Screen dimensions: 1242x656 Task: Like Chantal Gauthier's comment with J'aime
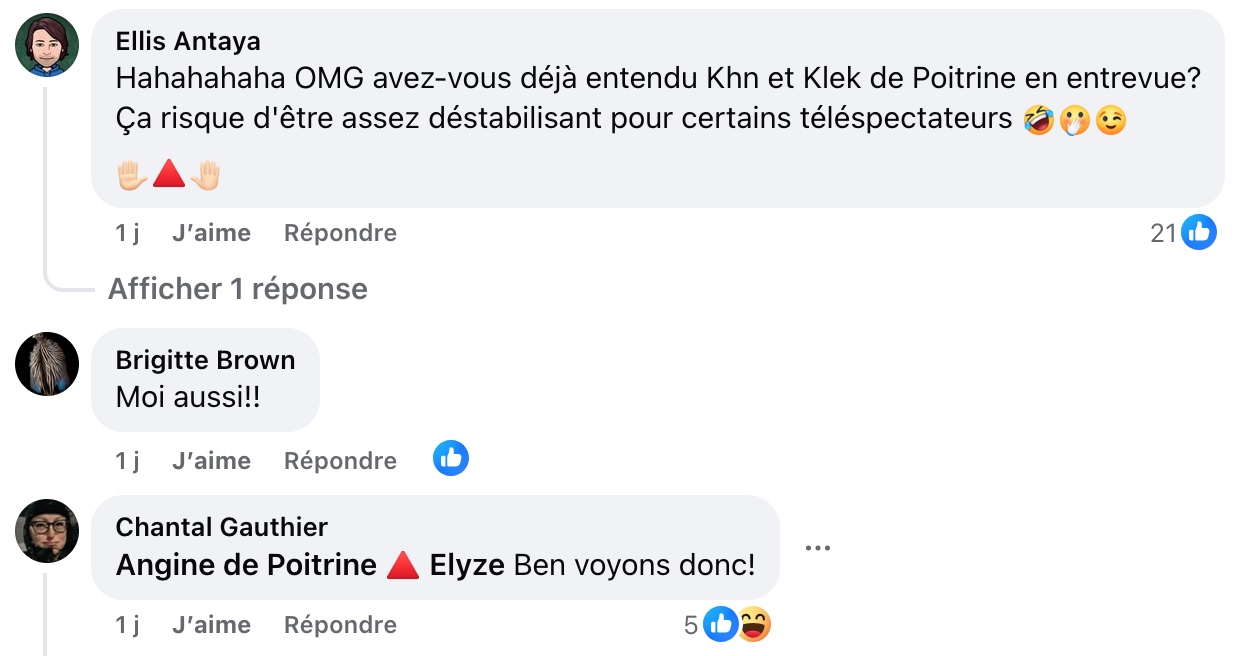pyautogui.click(x=211, y=625)
